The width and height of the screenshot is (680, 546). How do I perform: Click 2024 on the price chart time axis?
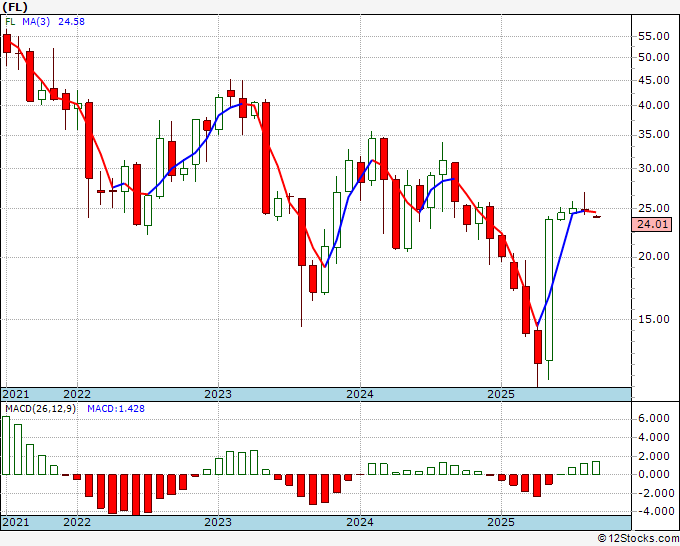point(360,394)
